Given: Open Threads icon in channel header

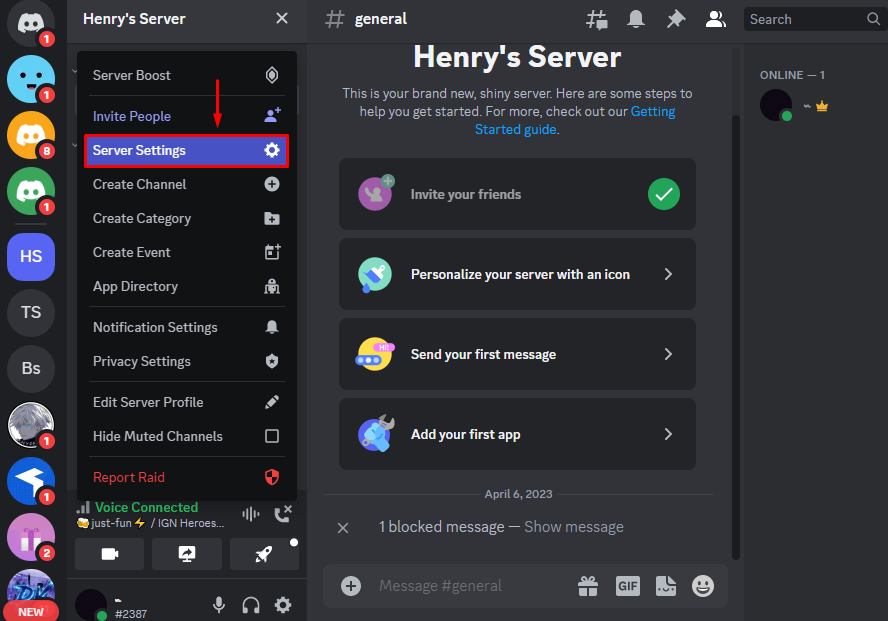Looking at the screenshot, I should [596, 19].
